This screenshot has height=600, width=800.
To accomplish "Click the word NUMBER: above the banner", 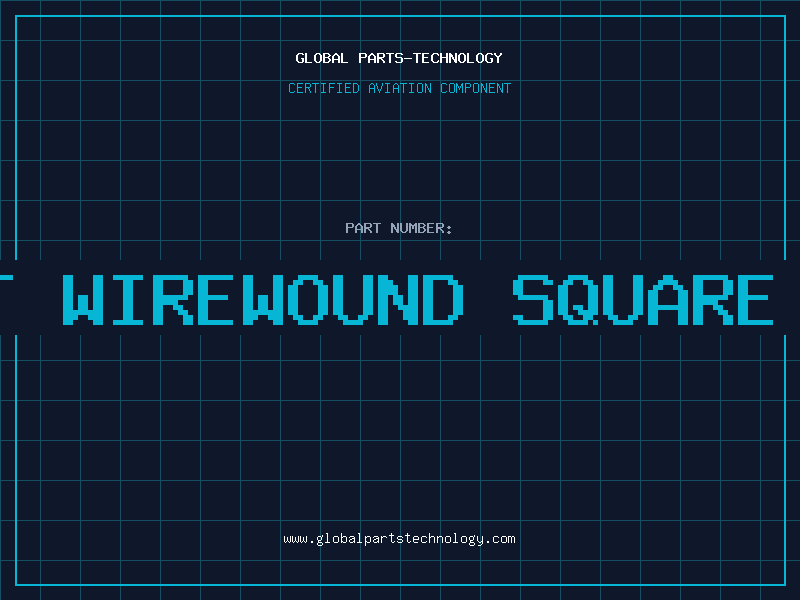I will [x=421, y=228].
